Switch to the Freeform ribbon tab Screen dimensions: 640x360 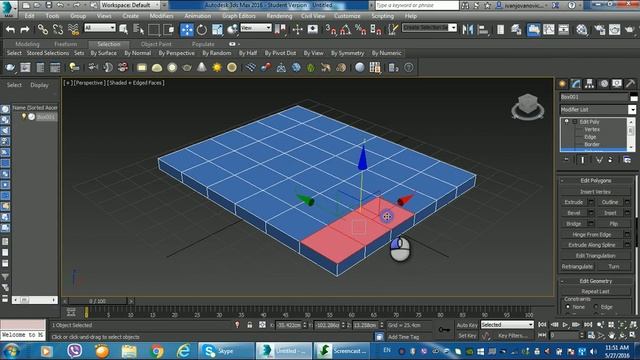pos(65,44)
